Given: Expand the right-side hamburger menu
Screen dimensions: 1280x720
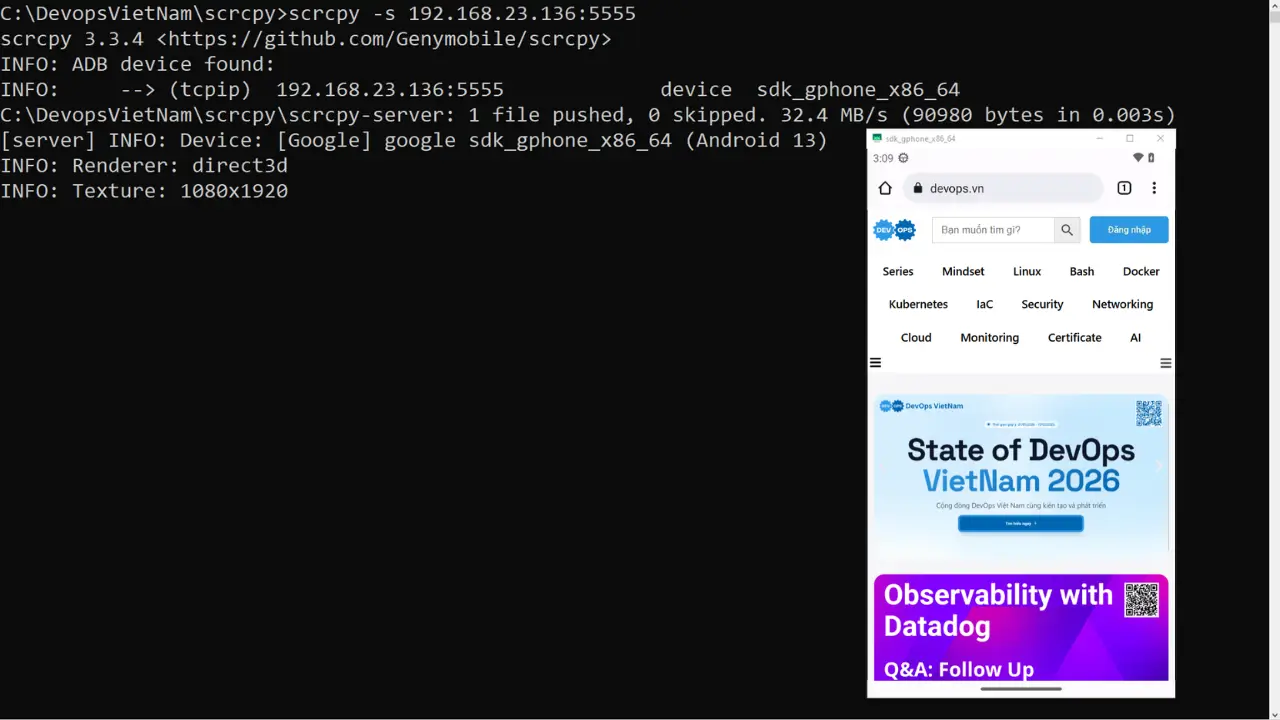Looking at the screenshot, I should point(1165,363).
